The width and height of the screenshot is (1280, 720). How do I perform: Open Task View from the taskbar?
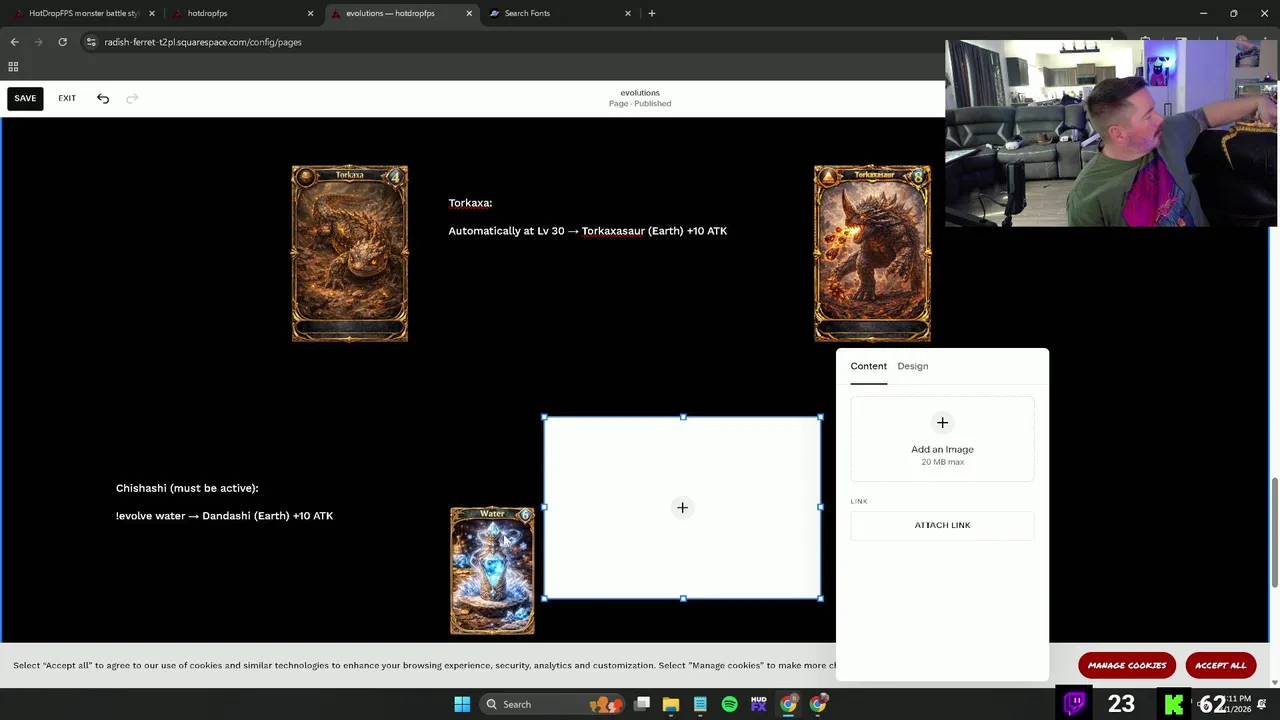pos(642,704)
